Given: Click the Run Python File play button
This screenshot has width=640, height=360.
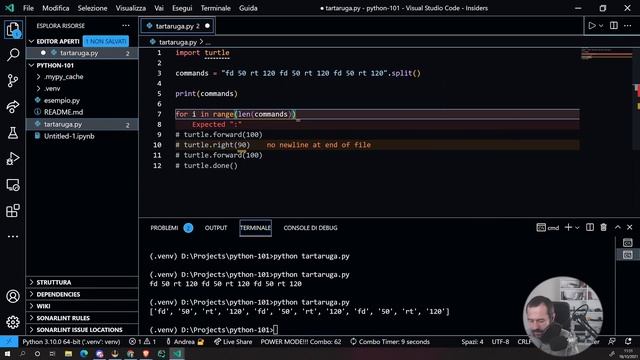Looking at the screenshot, I should coord(591,26).
